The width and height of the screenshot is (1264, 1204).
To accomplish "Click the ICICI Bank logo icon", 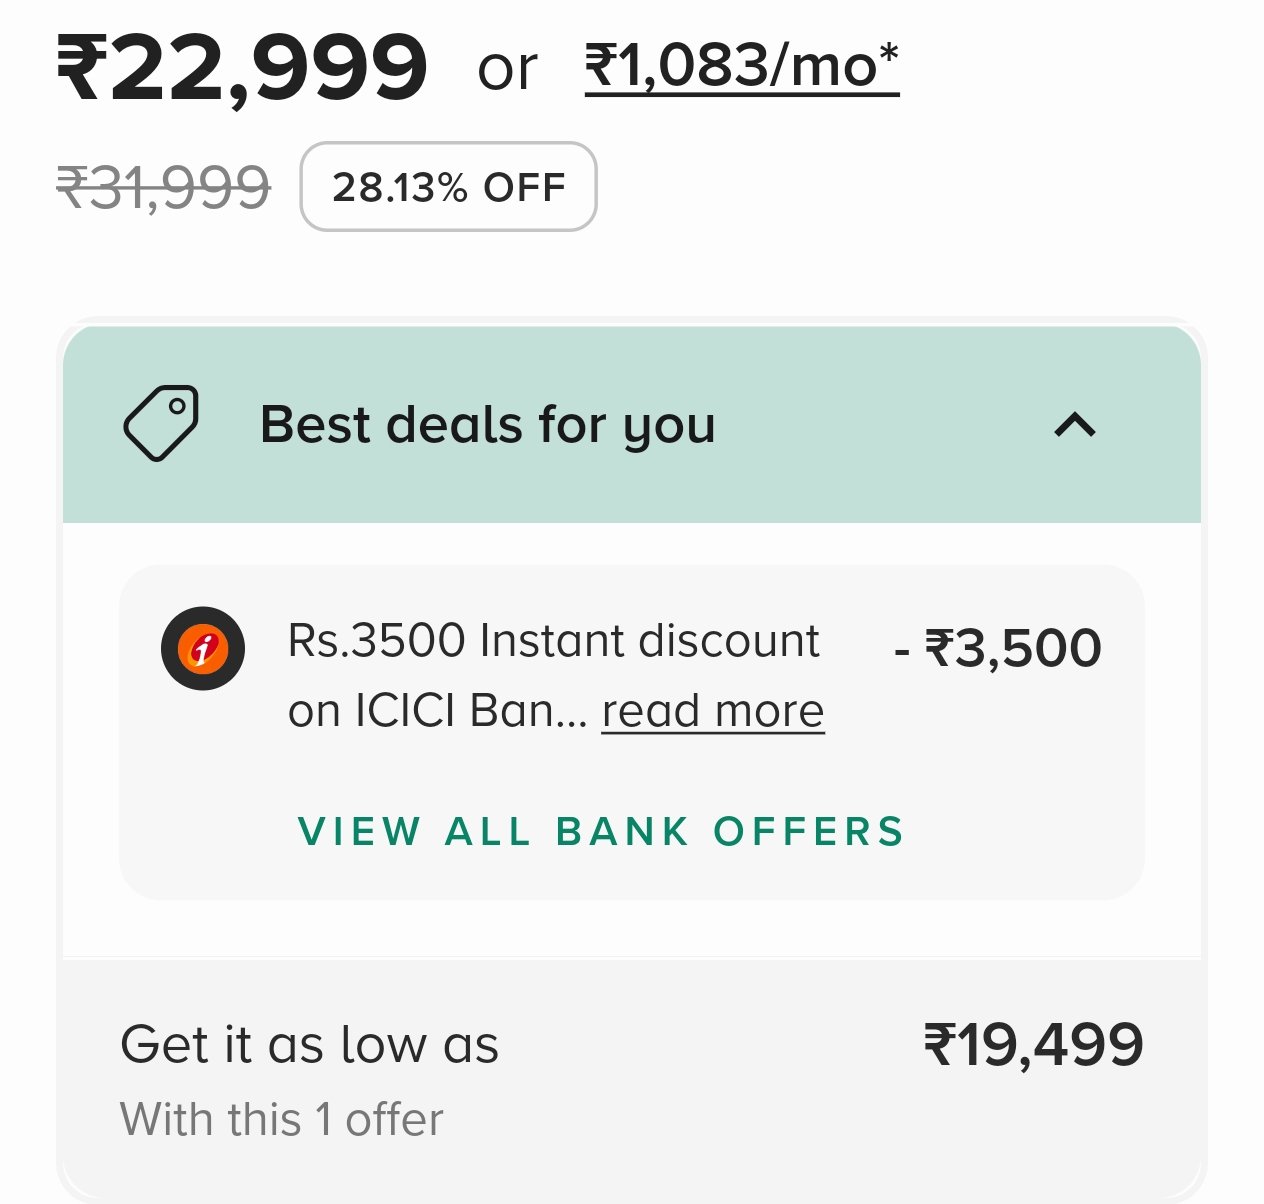I will coord(203,648).
